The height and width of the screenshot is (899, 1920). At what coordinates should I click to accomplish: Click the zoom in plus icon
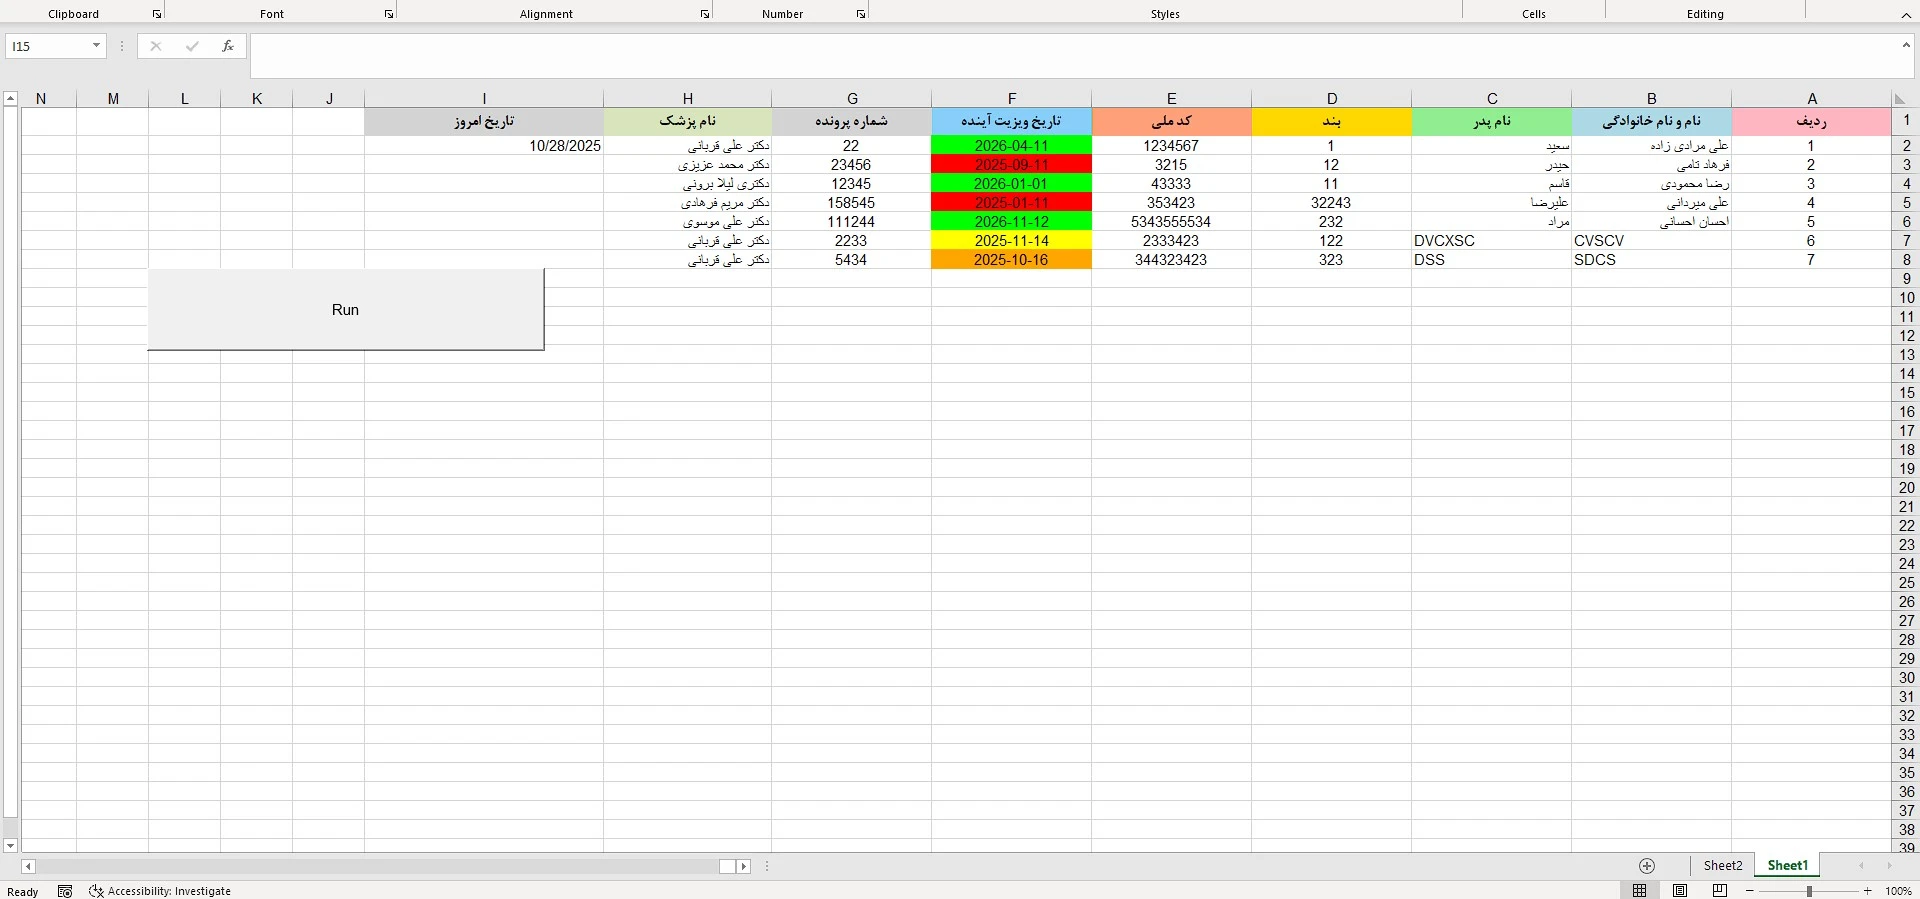(1867, 891)
